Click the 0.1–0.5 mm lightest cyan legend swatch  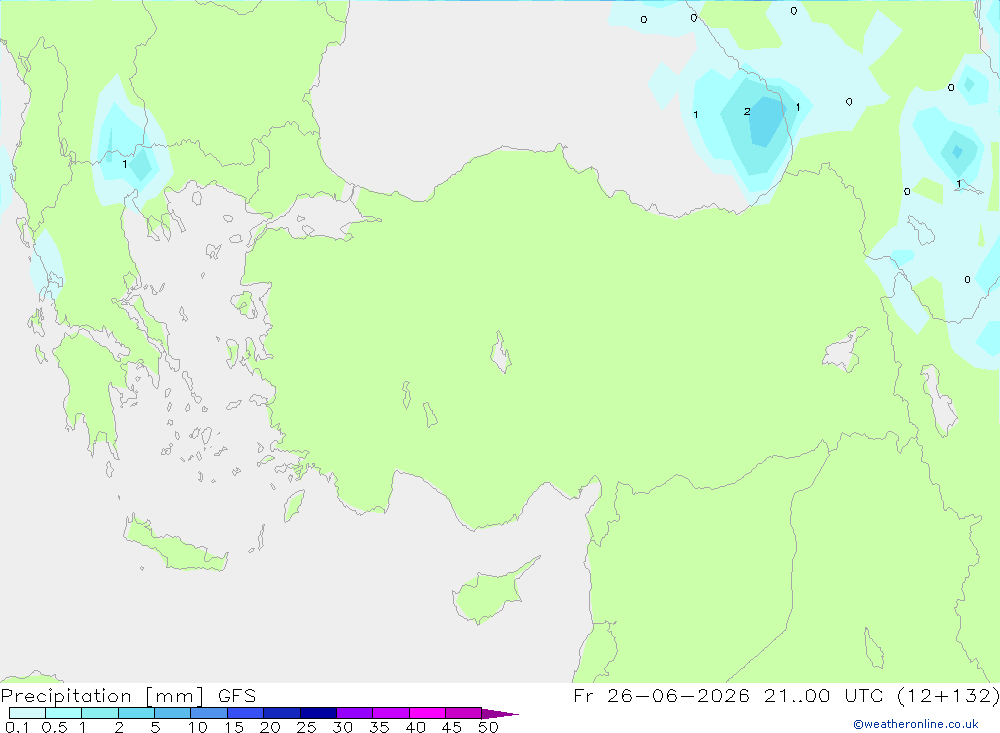click(x=27, y=713)
